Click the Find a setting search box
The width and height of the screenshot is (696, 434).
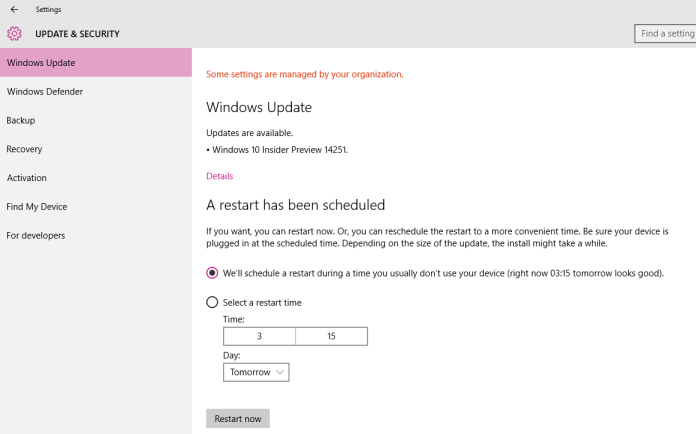[665, 34]
